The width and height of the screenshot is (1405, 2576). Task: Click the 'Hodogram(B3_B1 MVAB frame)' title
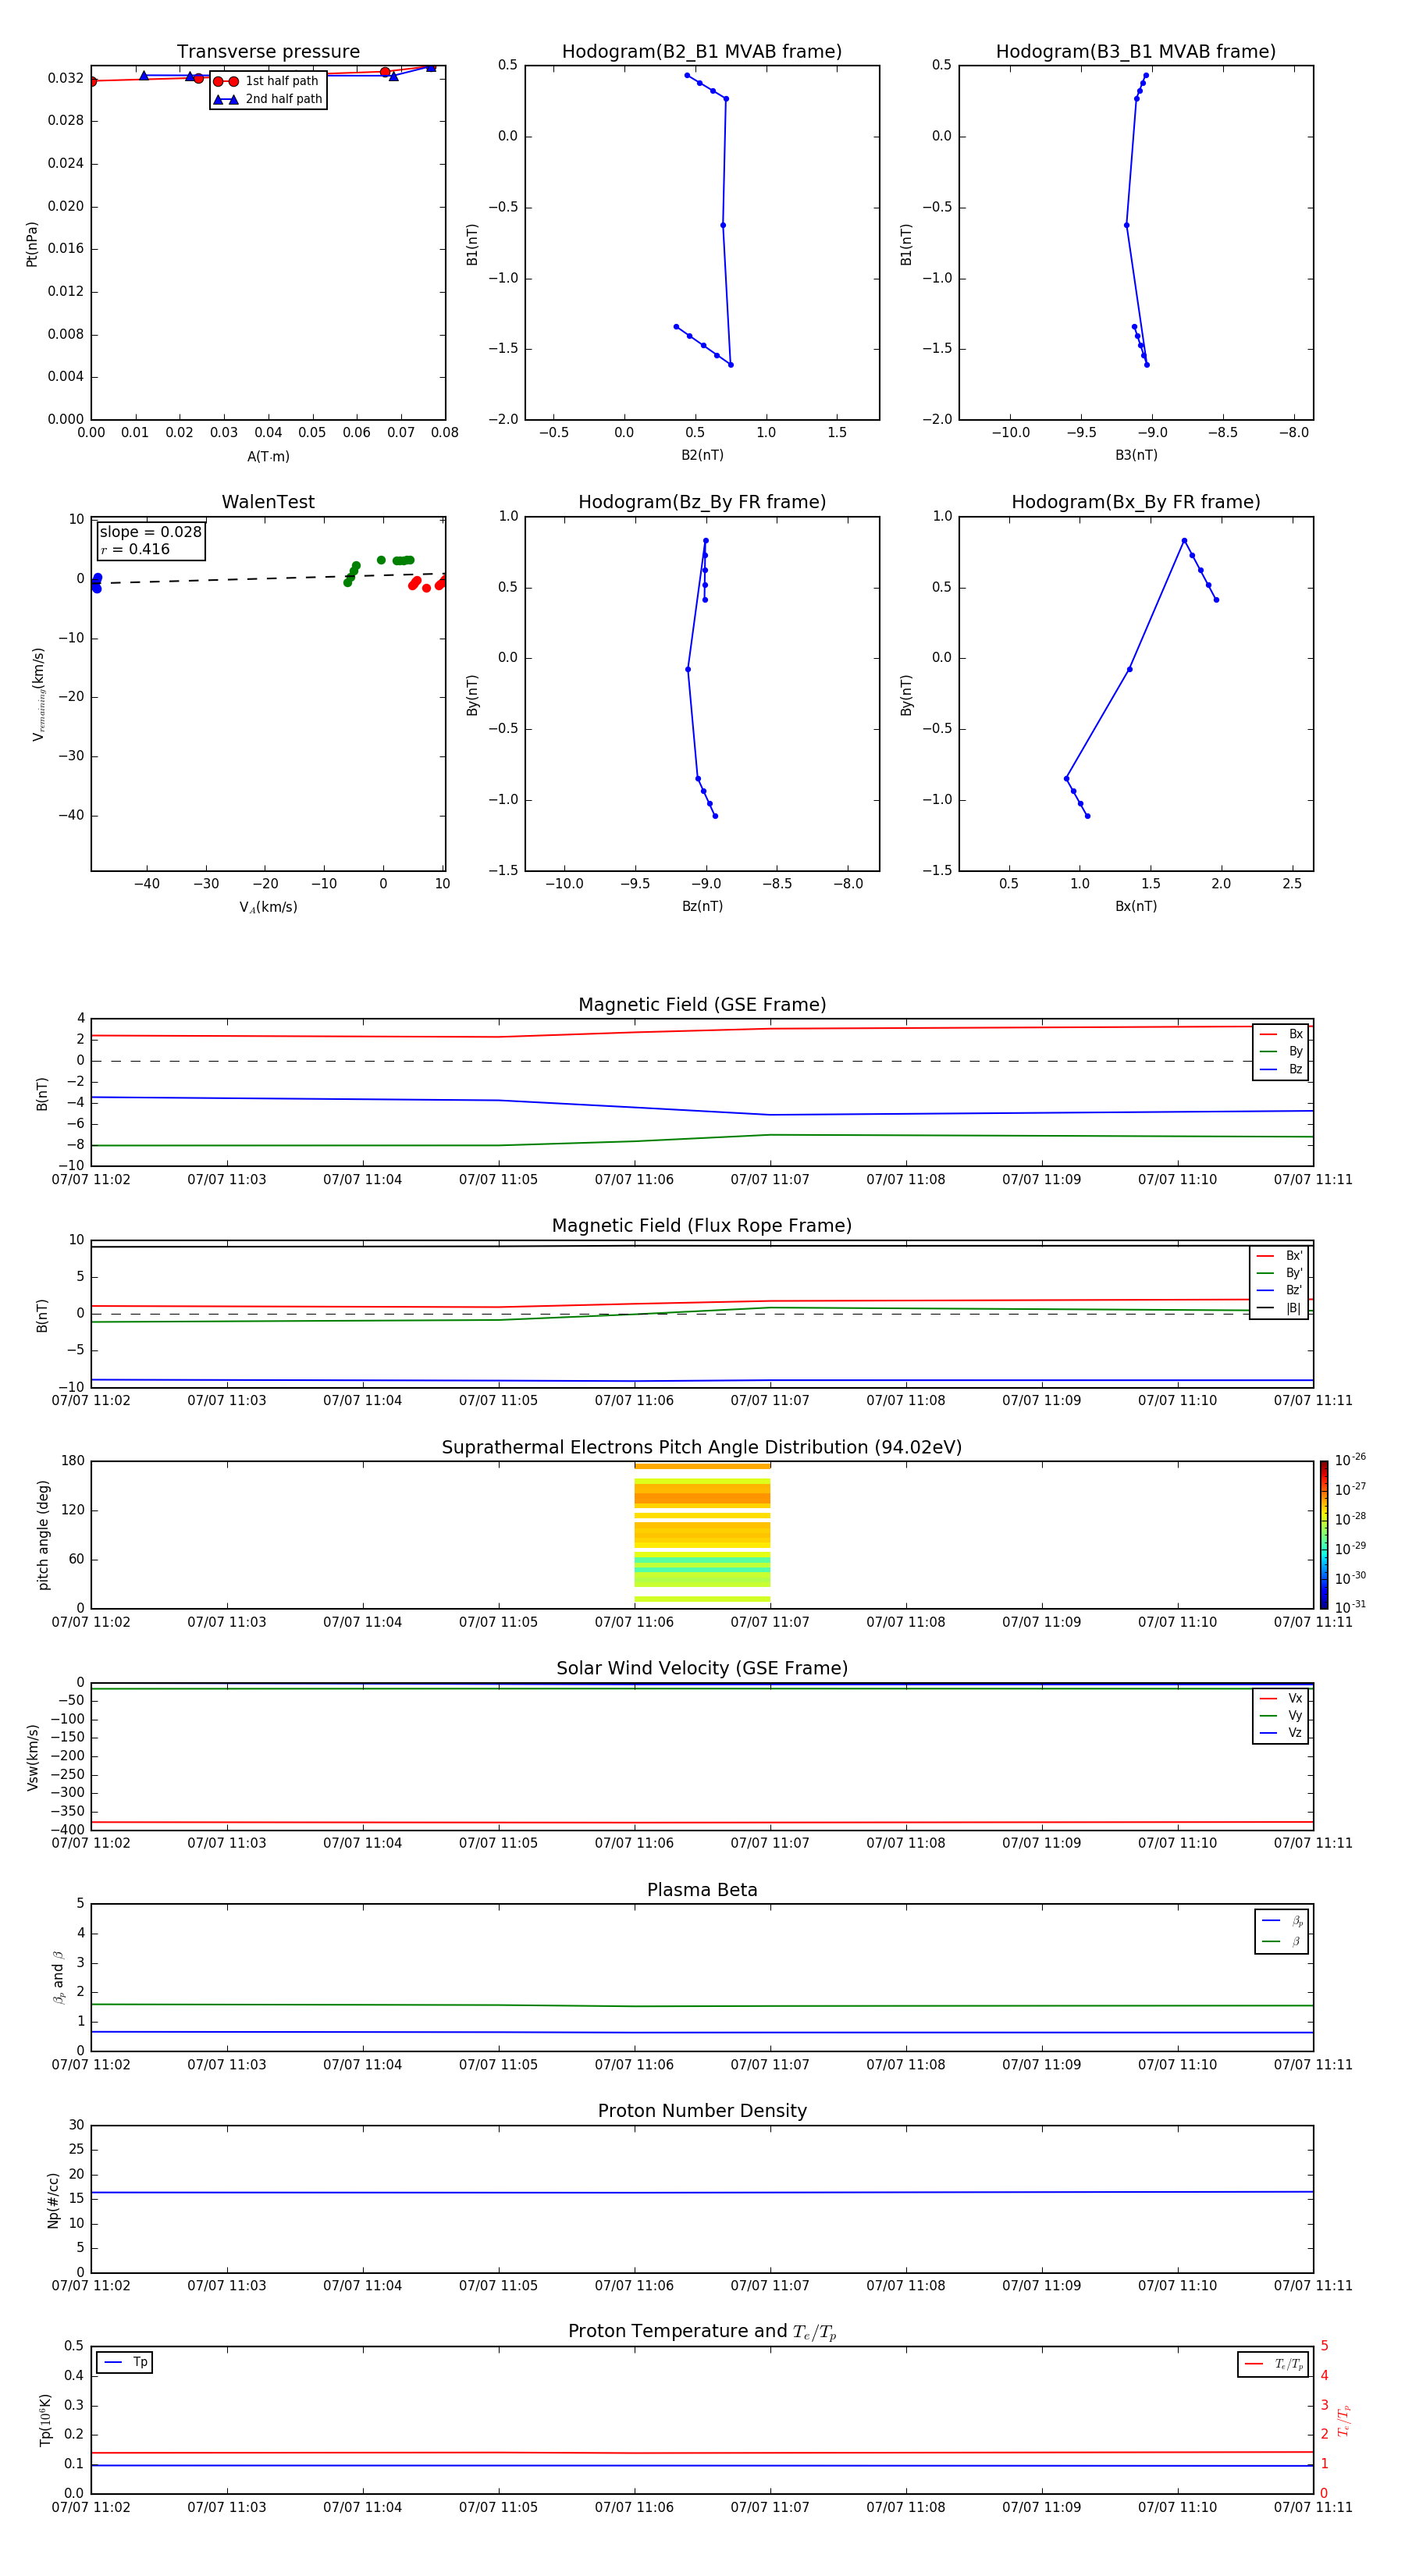1136,52
